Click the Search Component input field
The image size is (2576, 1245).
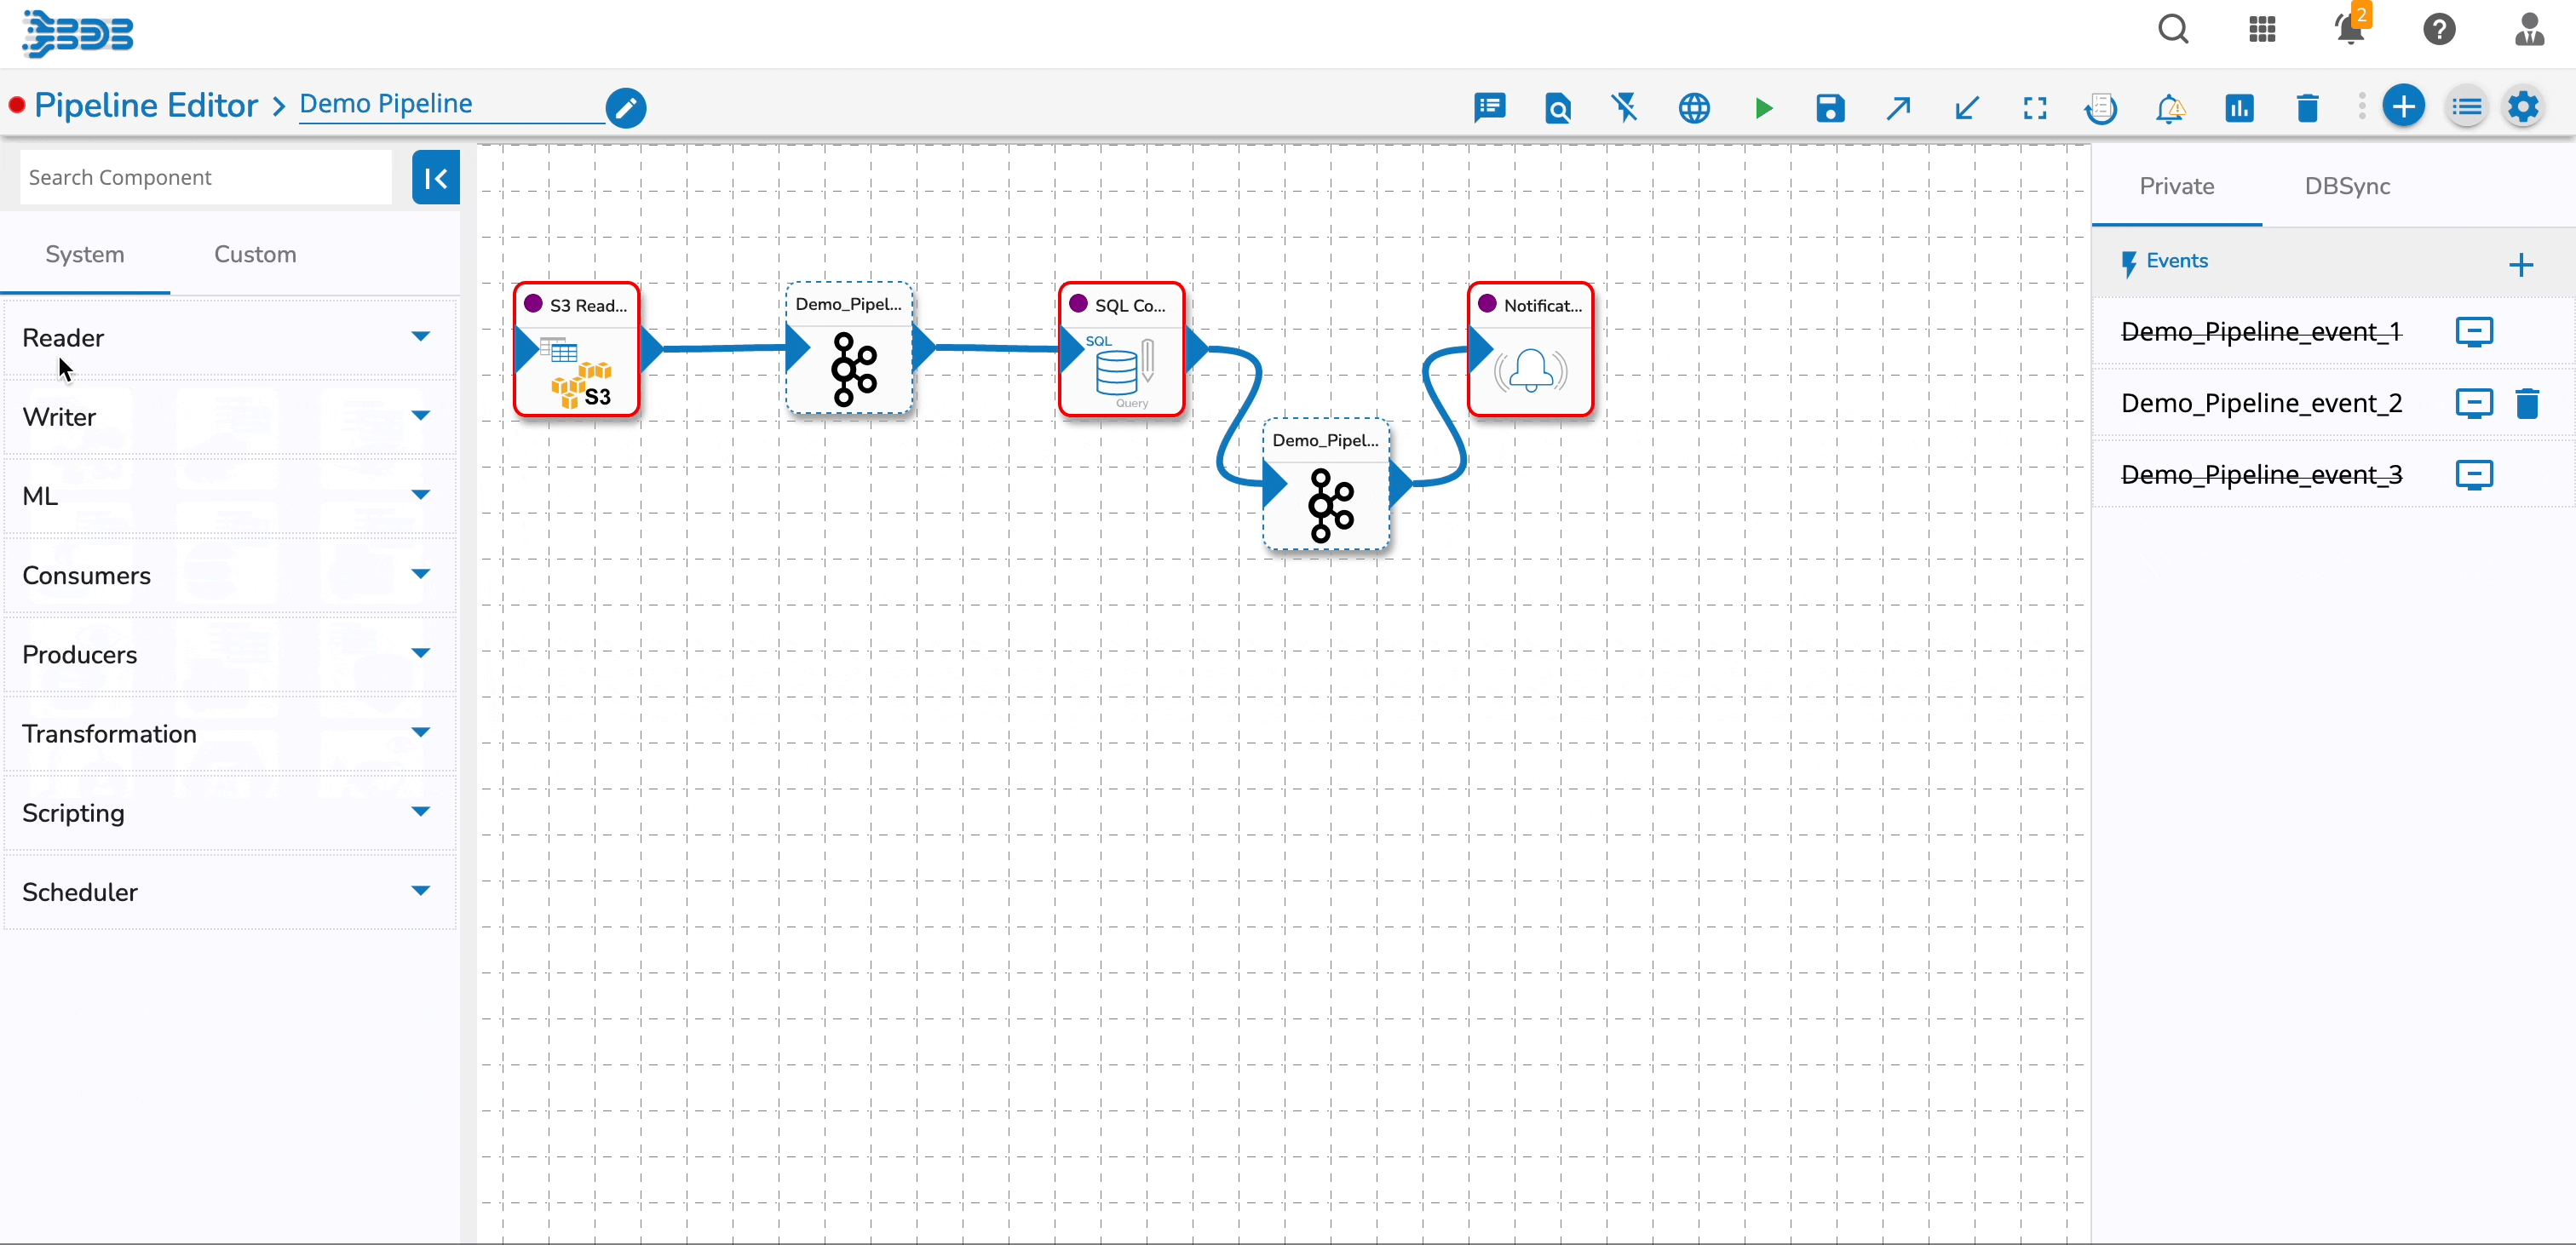point(205,177)
